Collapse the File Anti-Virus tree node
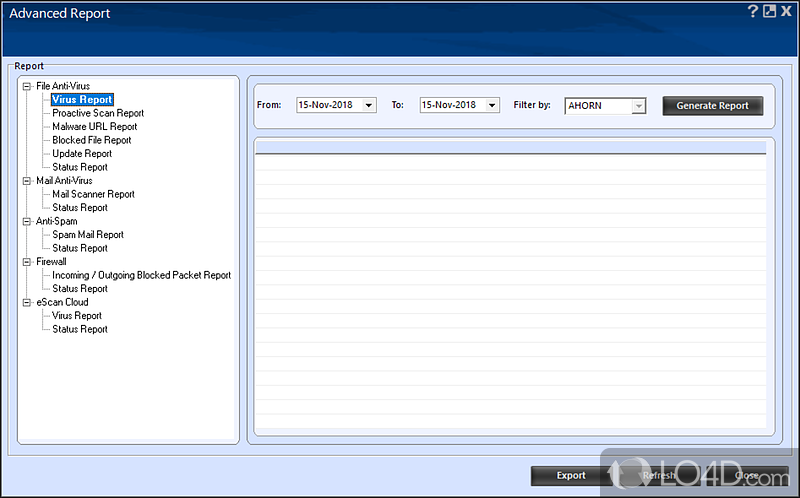800x498 pixels. click(27, 86)
